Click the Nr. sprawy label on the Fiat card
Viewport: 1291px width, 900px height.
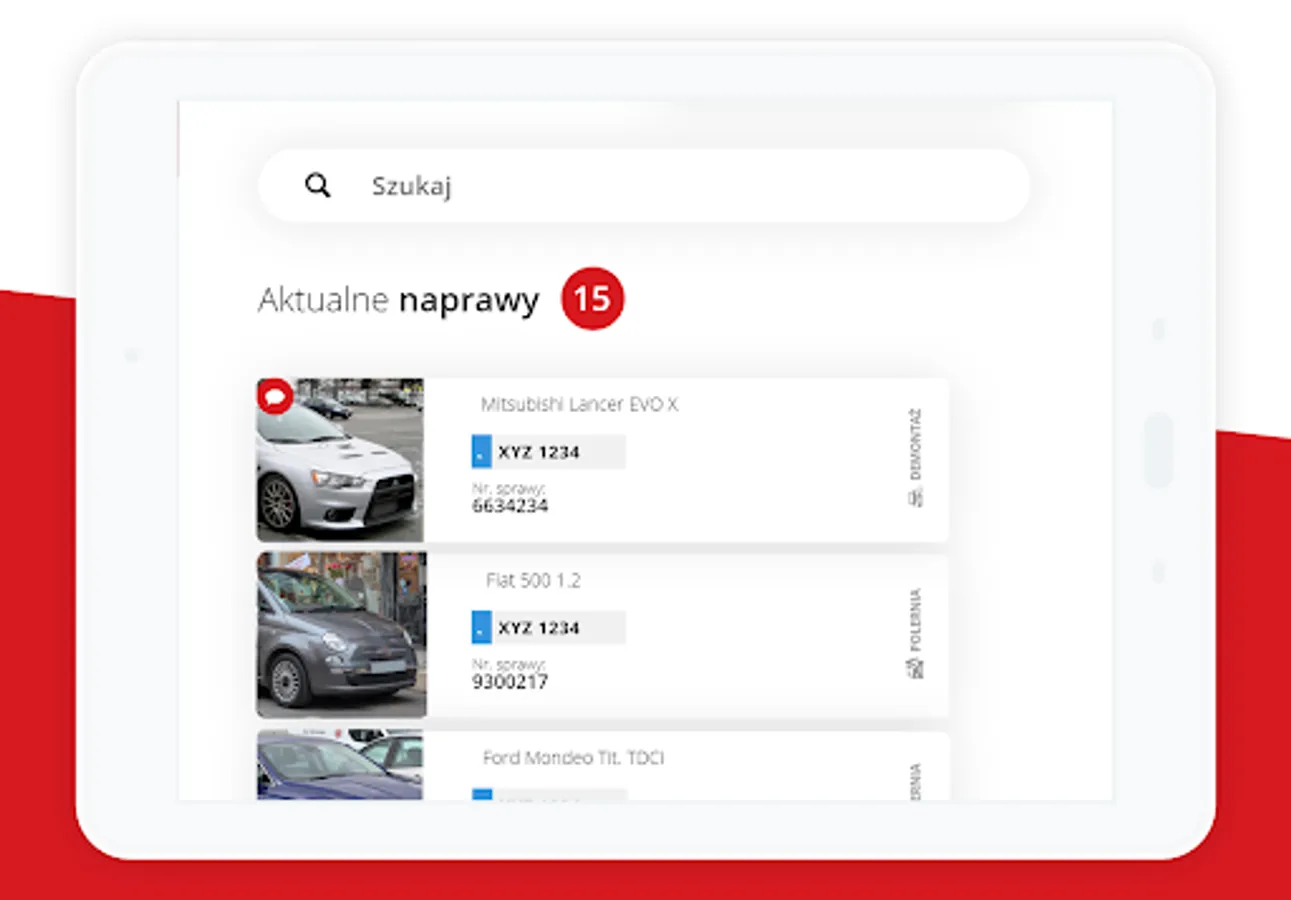[508, 664]
